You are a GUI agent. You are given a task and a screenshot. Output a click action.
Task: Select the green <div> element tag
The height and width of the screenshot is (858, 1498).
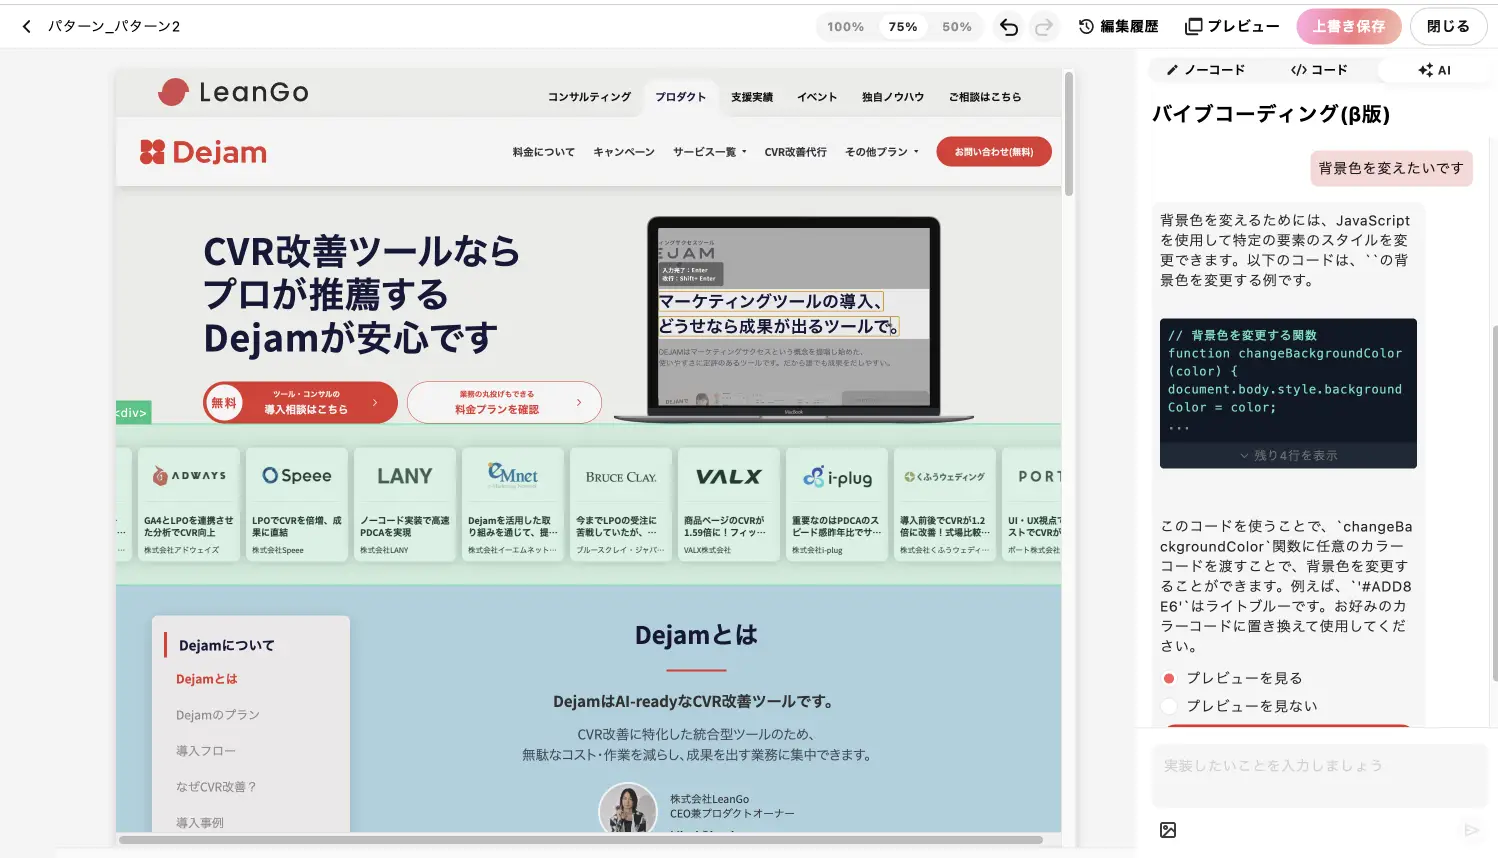(x=133, y=412)
